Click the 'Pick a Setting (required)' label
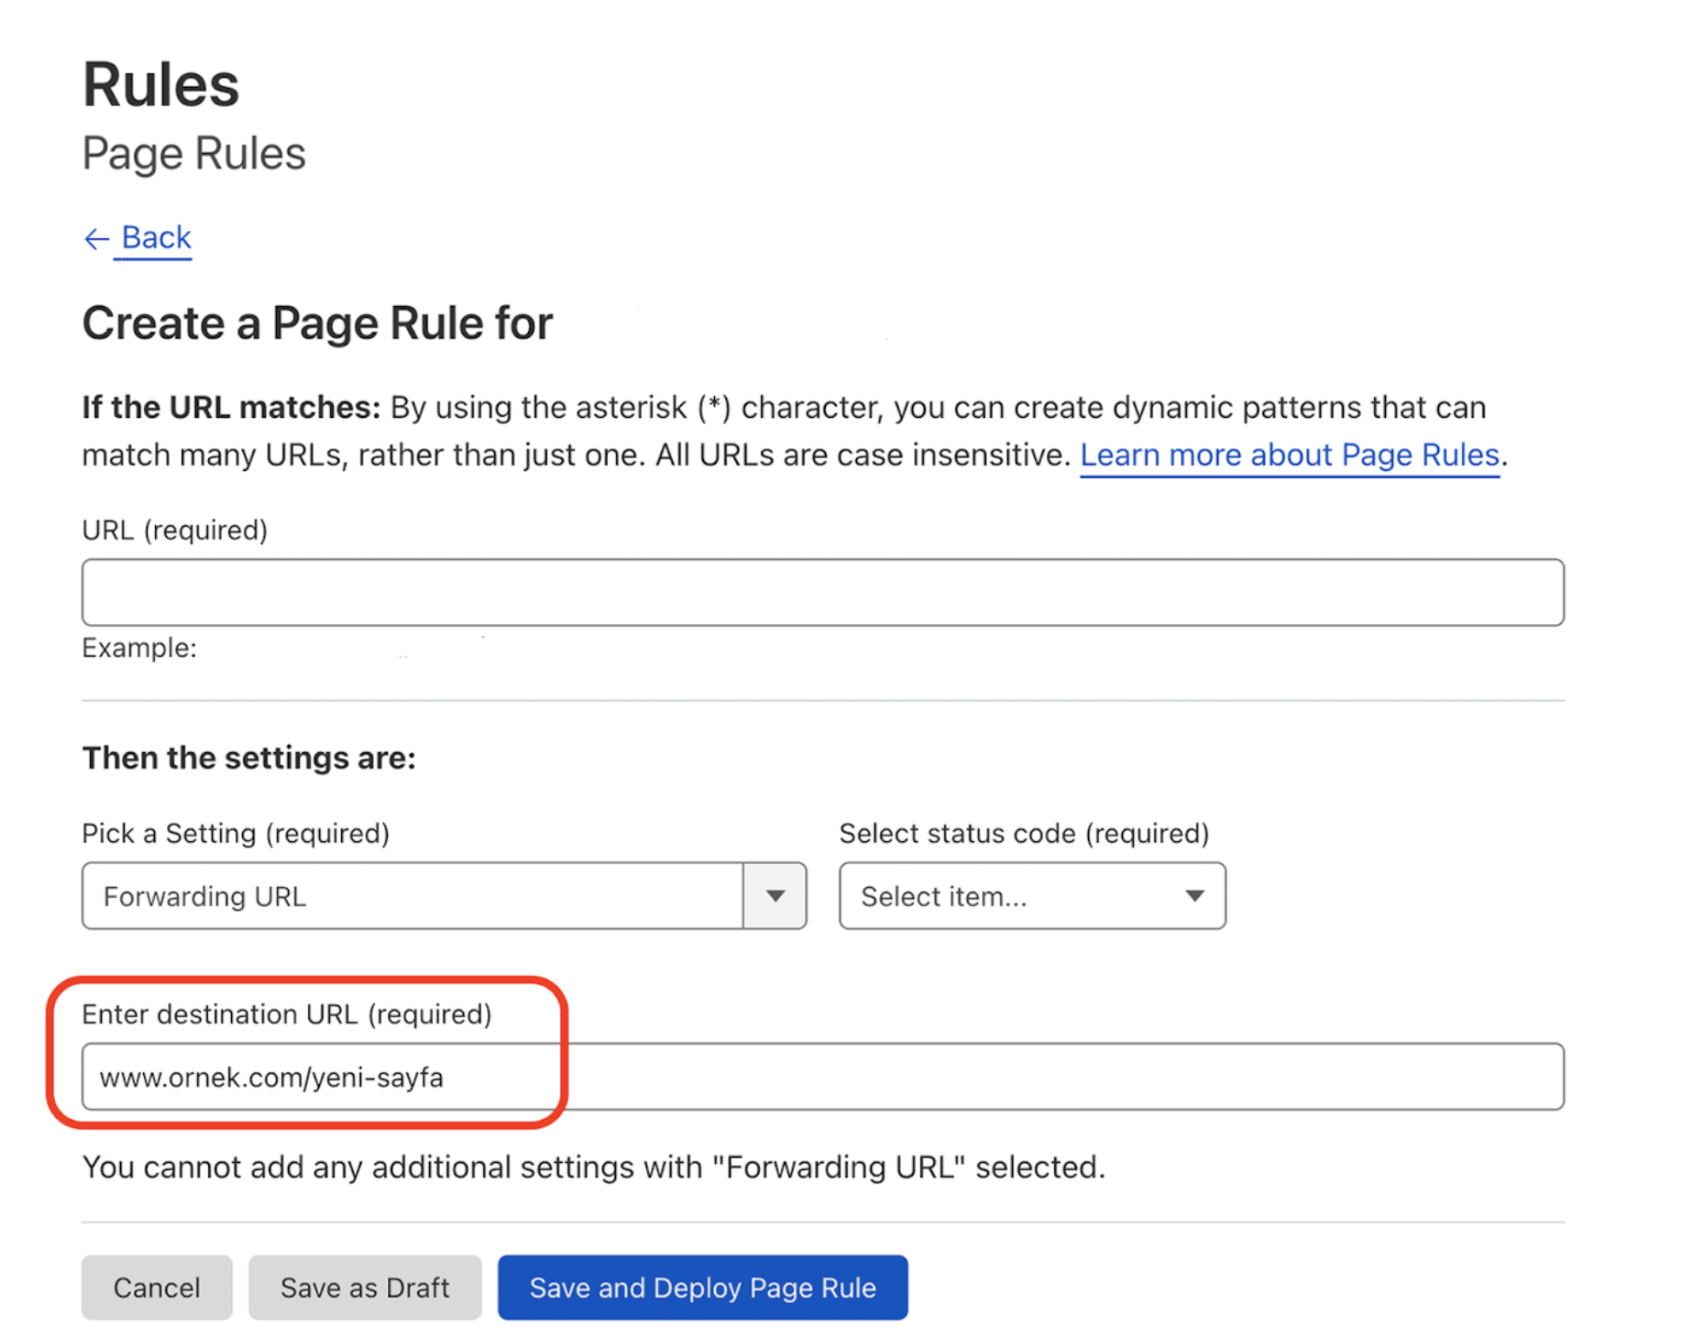The height and width of the screenshot is (1342, 1698). 236,833
